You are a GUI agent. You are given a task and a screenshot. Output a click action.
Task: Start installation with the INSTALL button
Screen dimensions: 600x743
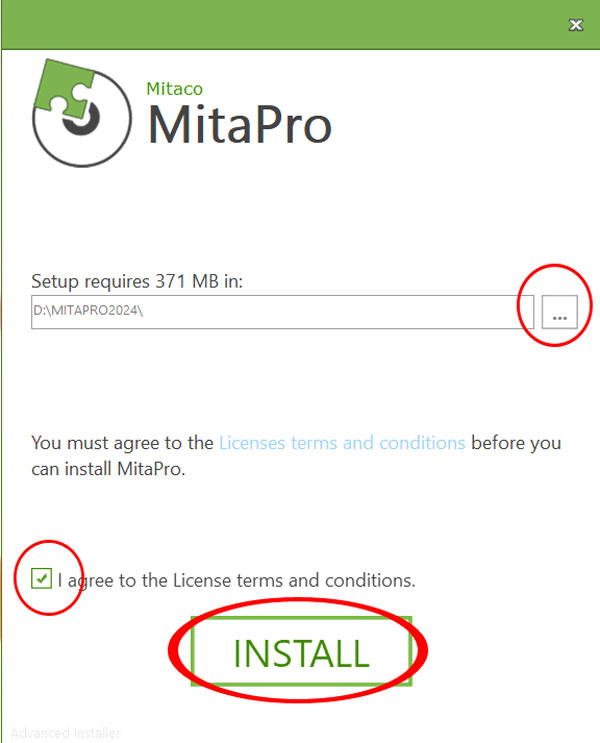[x=301, y=651]
